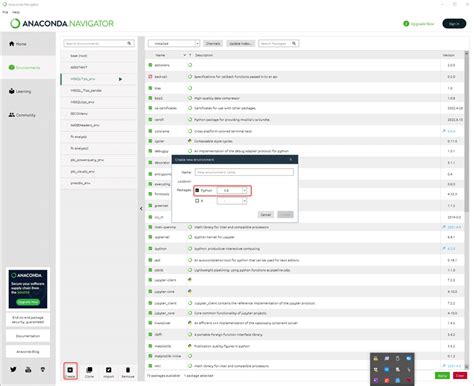Image resolution: width=474 pixels, height=386 pixels.
Task: Click the T type column header
Action: point(190,55)
